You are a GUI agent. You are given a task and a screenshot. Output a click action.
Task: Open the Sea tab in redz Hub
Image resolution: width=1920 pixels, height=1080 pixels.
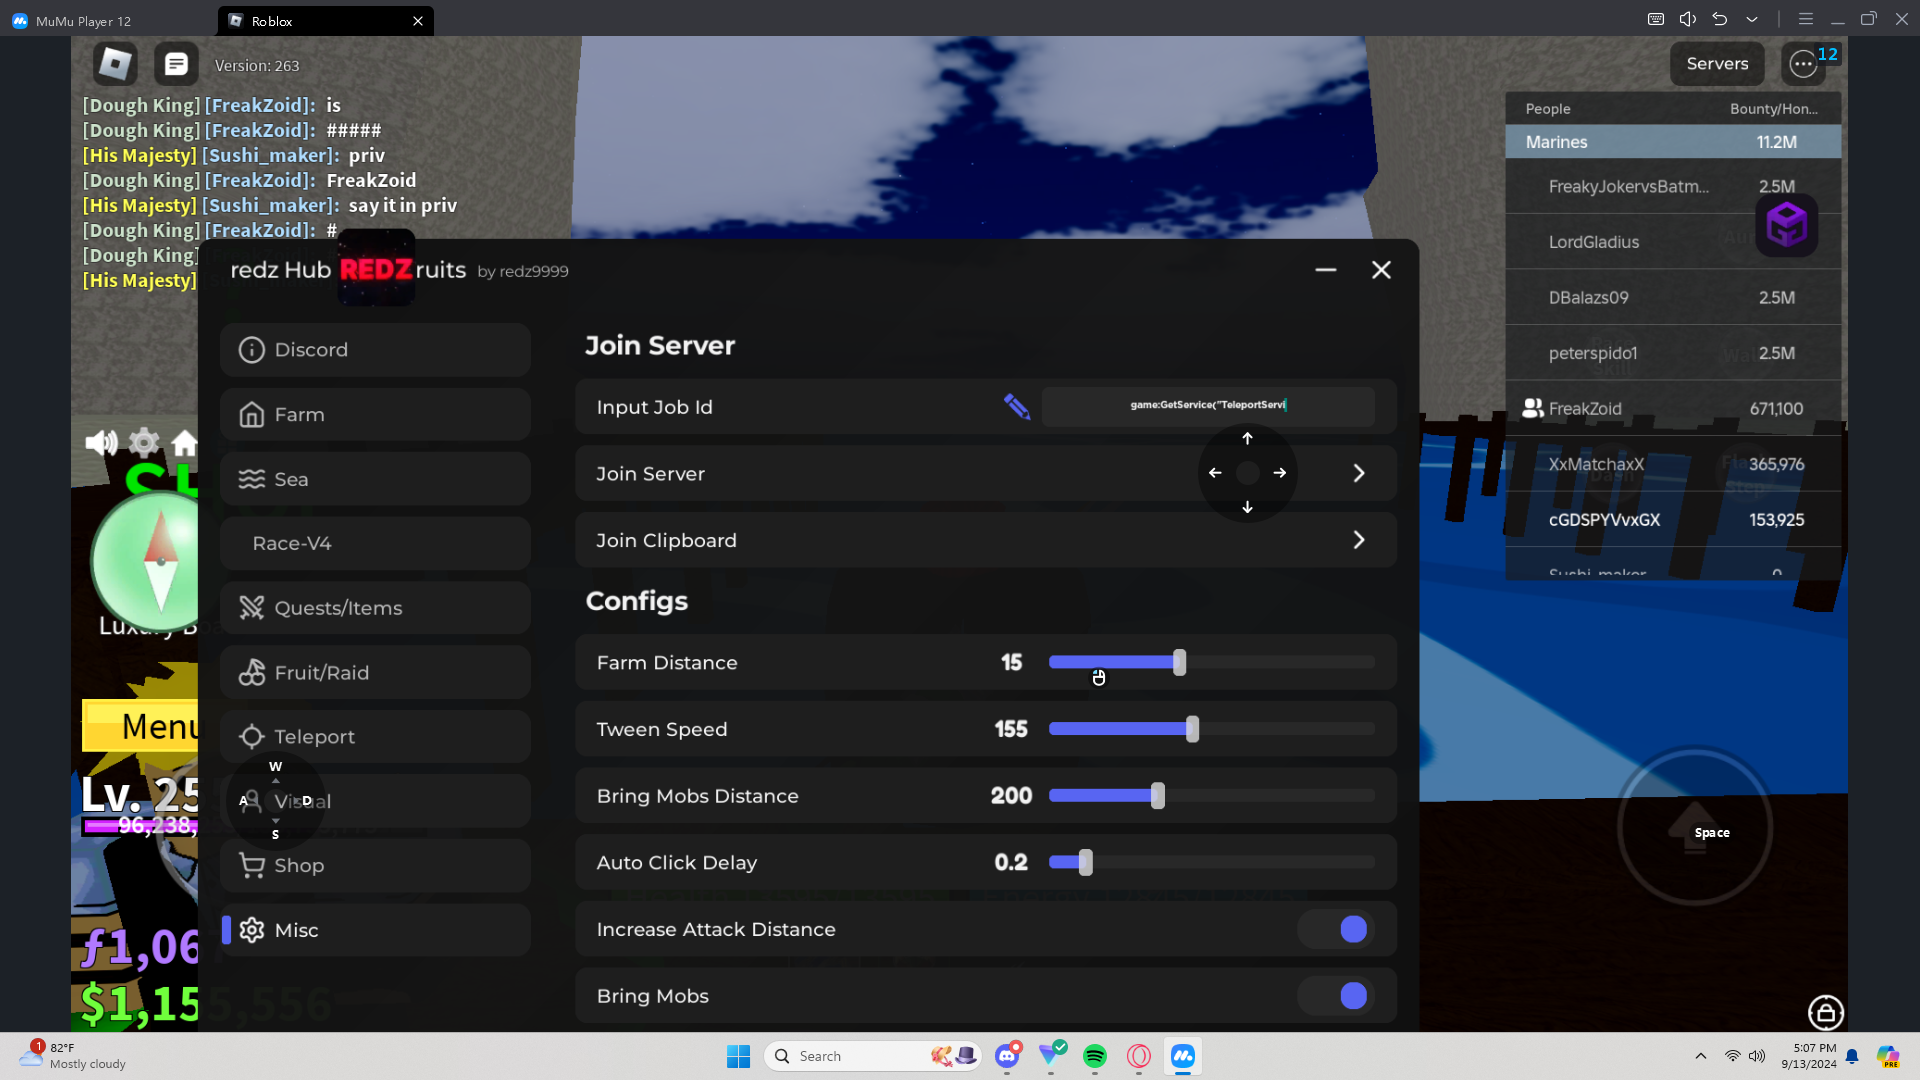tap(375, 479)
